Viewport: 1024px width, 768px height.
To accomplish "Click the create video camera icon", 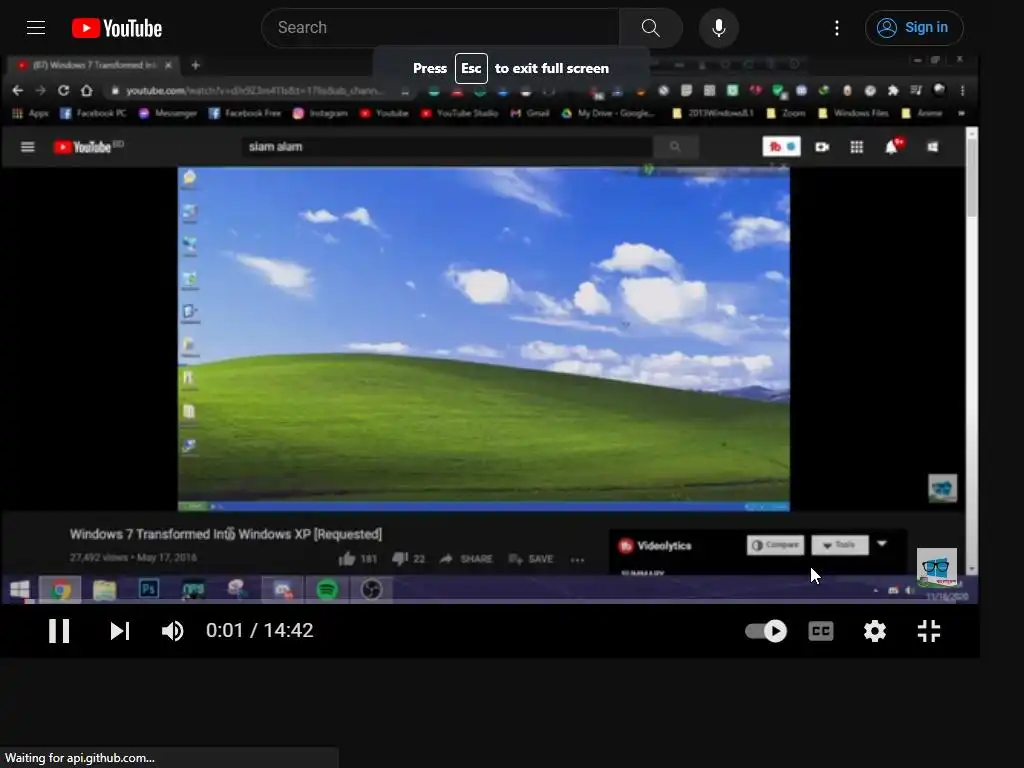I will pyautogui.click(x=822, y=147).
